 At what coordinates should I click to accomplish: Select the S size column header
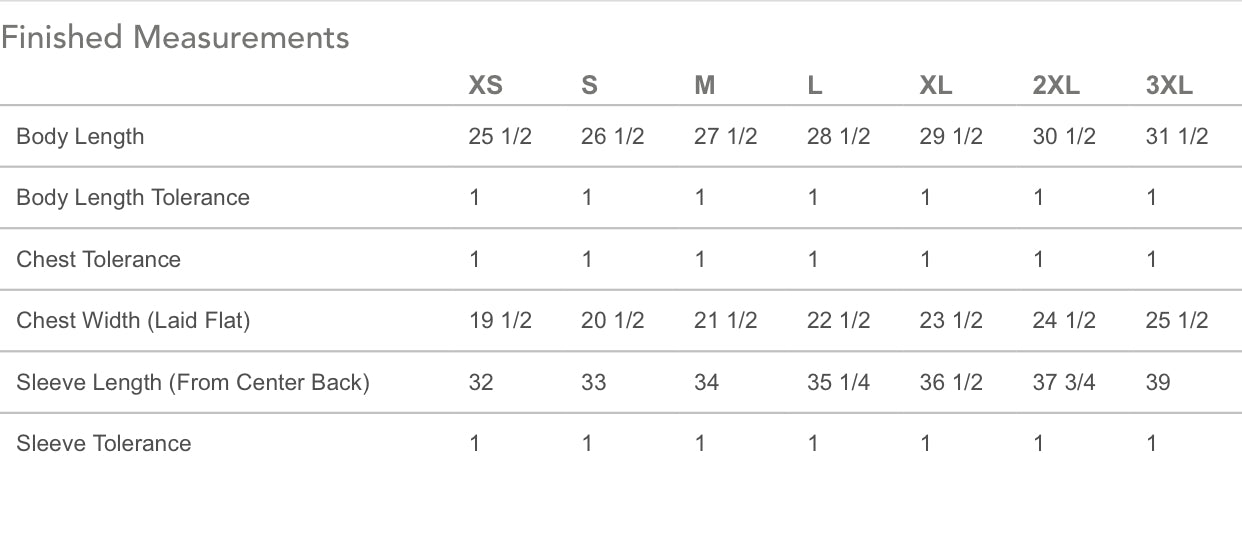pos(589,86)
